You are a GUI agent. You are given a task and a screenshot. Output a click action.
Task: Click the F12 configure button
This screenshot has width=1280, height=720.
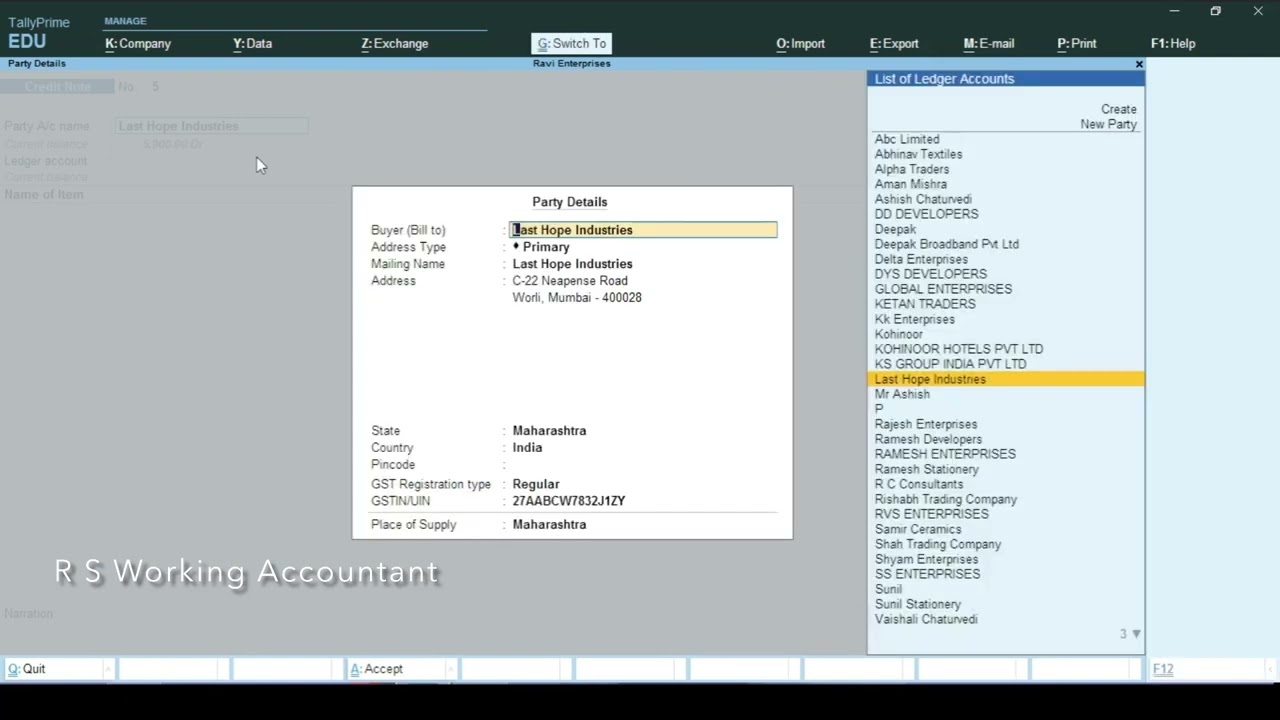tap(1210, 669)
